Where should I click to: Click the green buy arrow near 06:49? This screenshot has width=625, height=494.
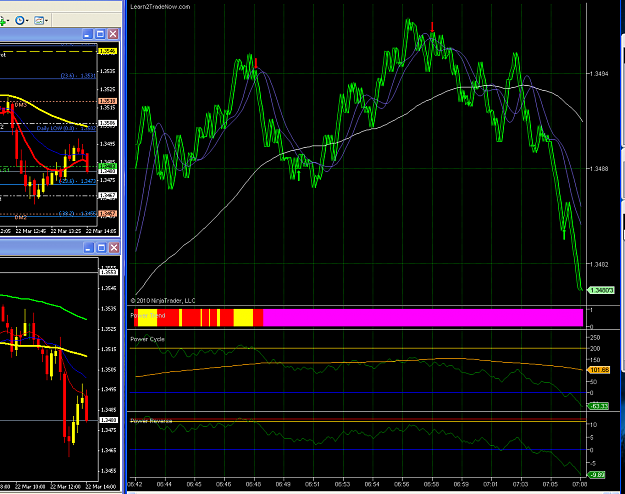point(299,175)
